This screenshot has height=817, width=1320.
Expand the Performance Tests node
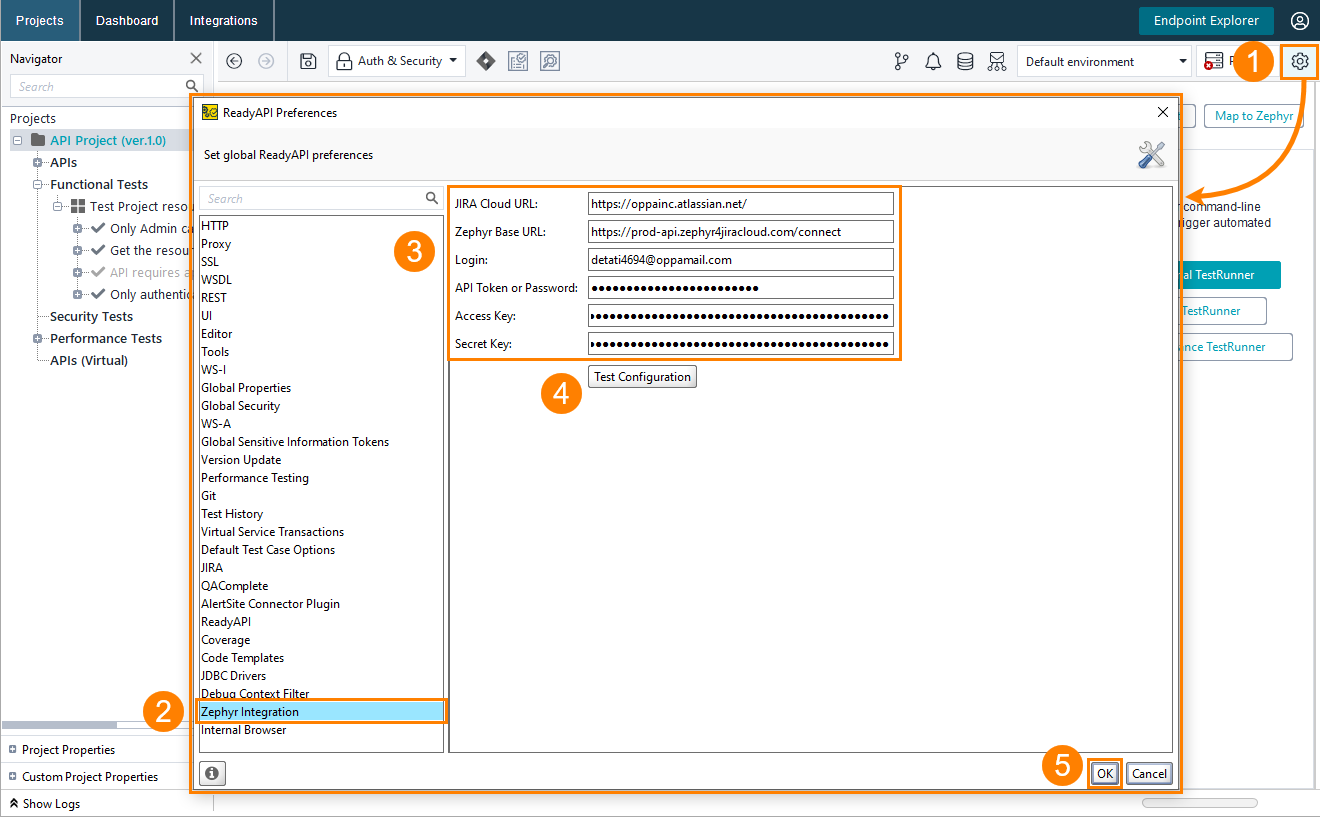(x=38, y=339)
